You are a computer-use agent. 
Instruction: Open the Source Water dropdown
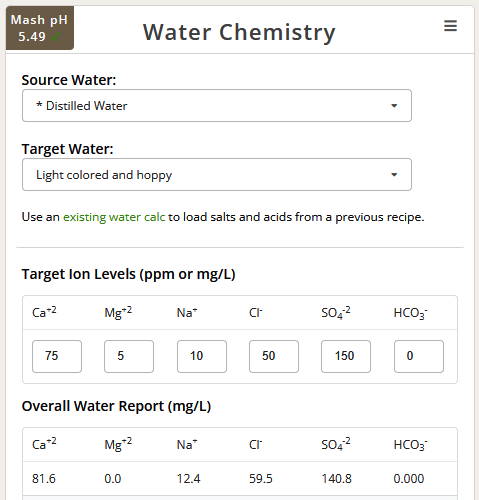(217, 105)
